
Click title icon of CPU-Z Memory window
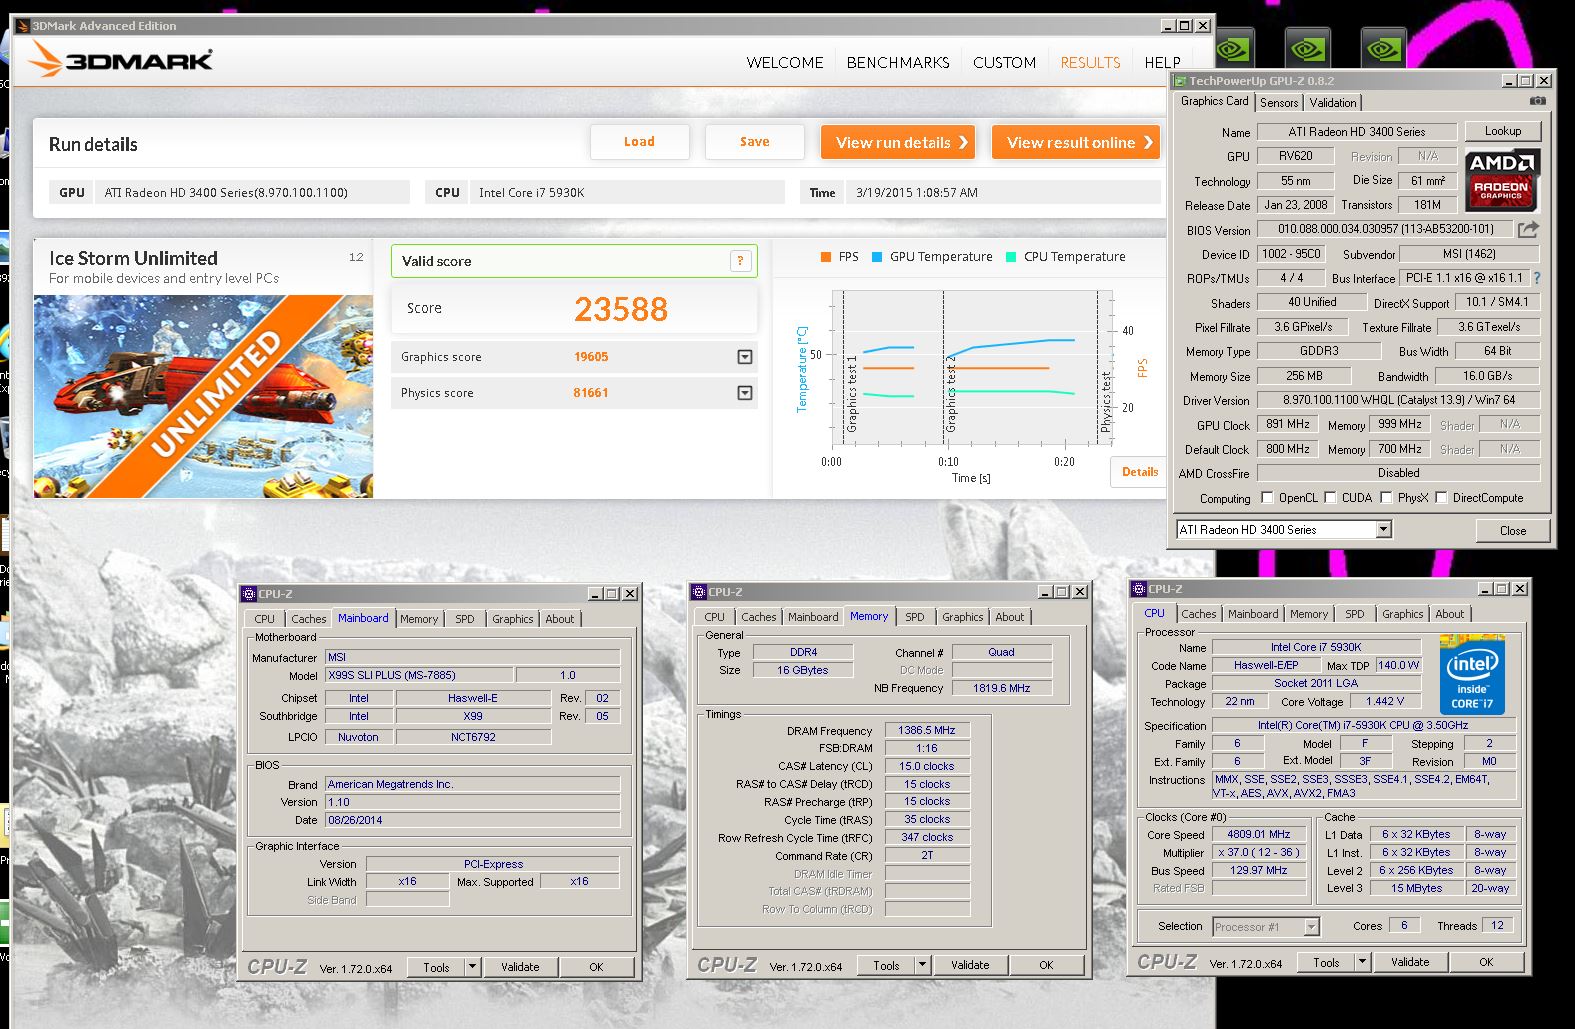tap(699, 592)
